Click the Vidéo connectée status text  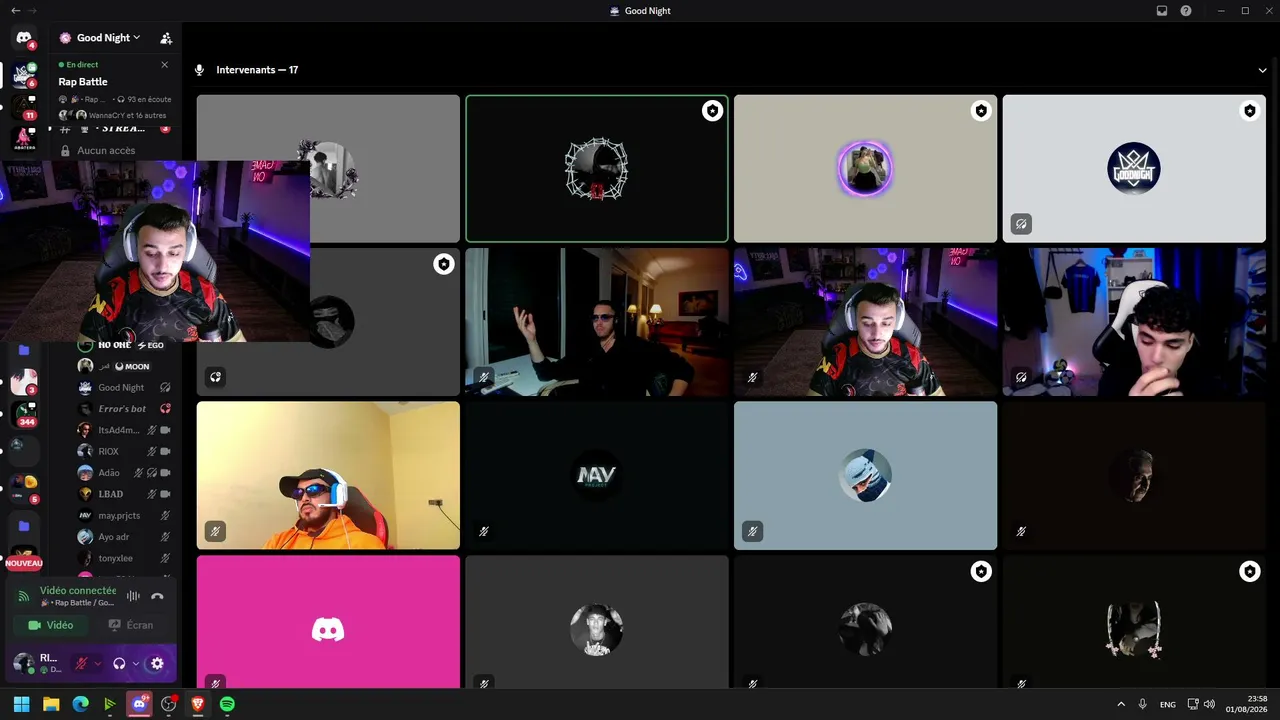coord(78,591)
